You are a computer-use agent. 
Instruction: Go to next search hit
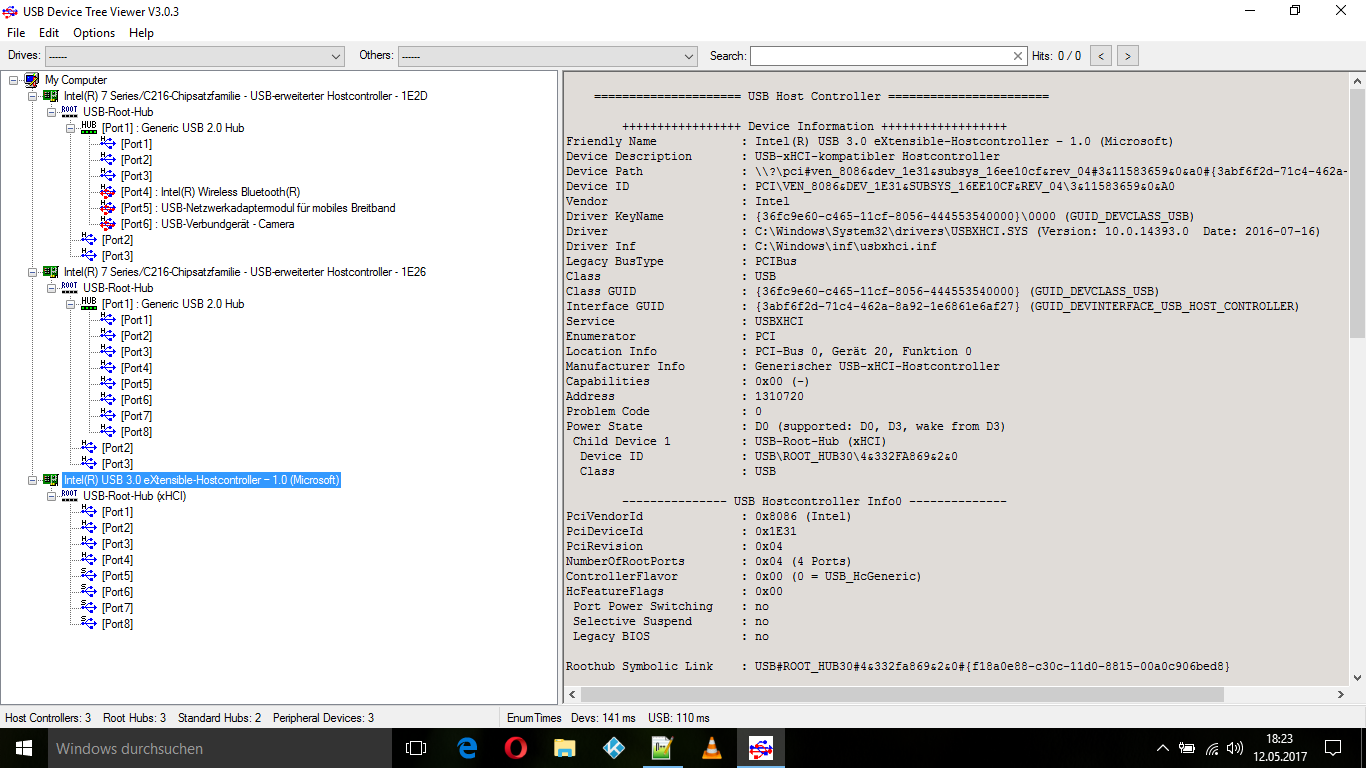pyautogui.click(x=1128, y=56)
